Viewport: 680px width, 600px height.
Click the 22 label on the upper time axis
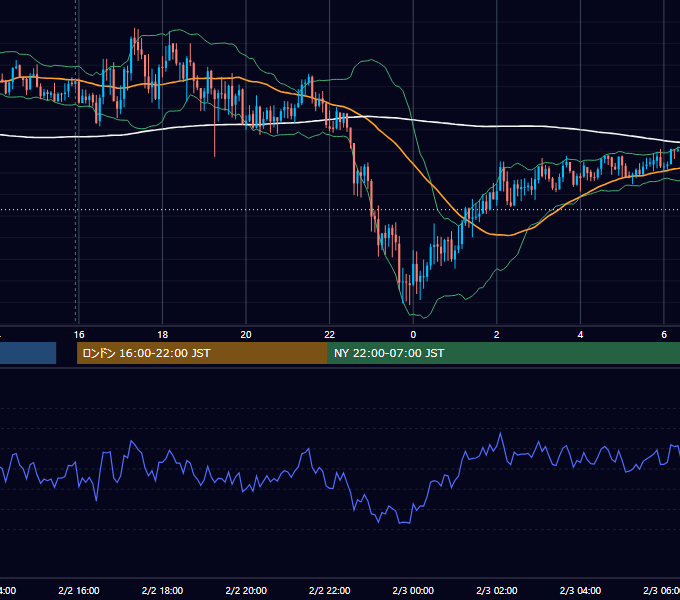(x=330, y=334)
